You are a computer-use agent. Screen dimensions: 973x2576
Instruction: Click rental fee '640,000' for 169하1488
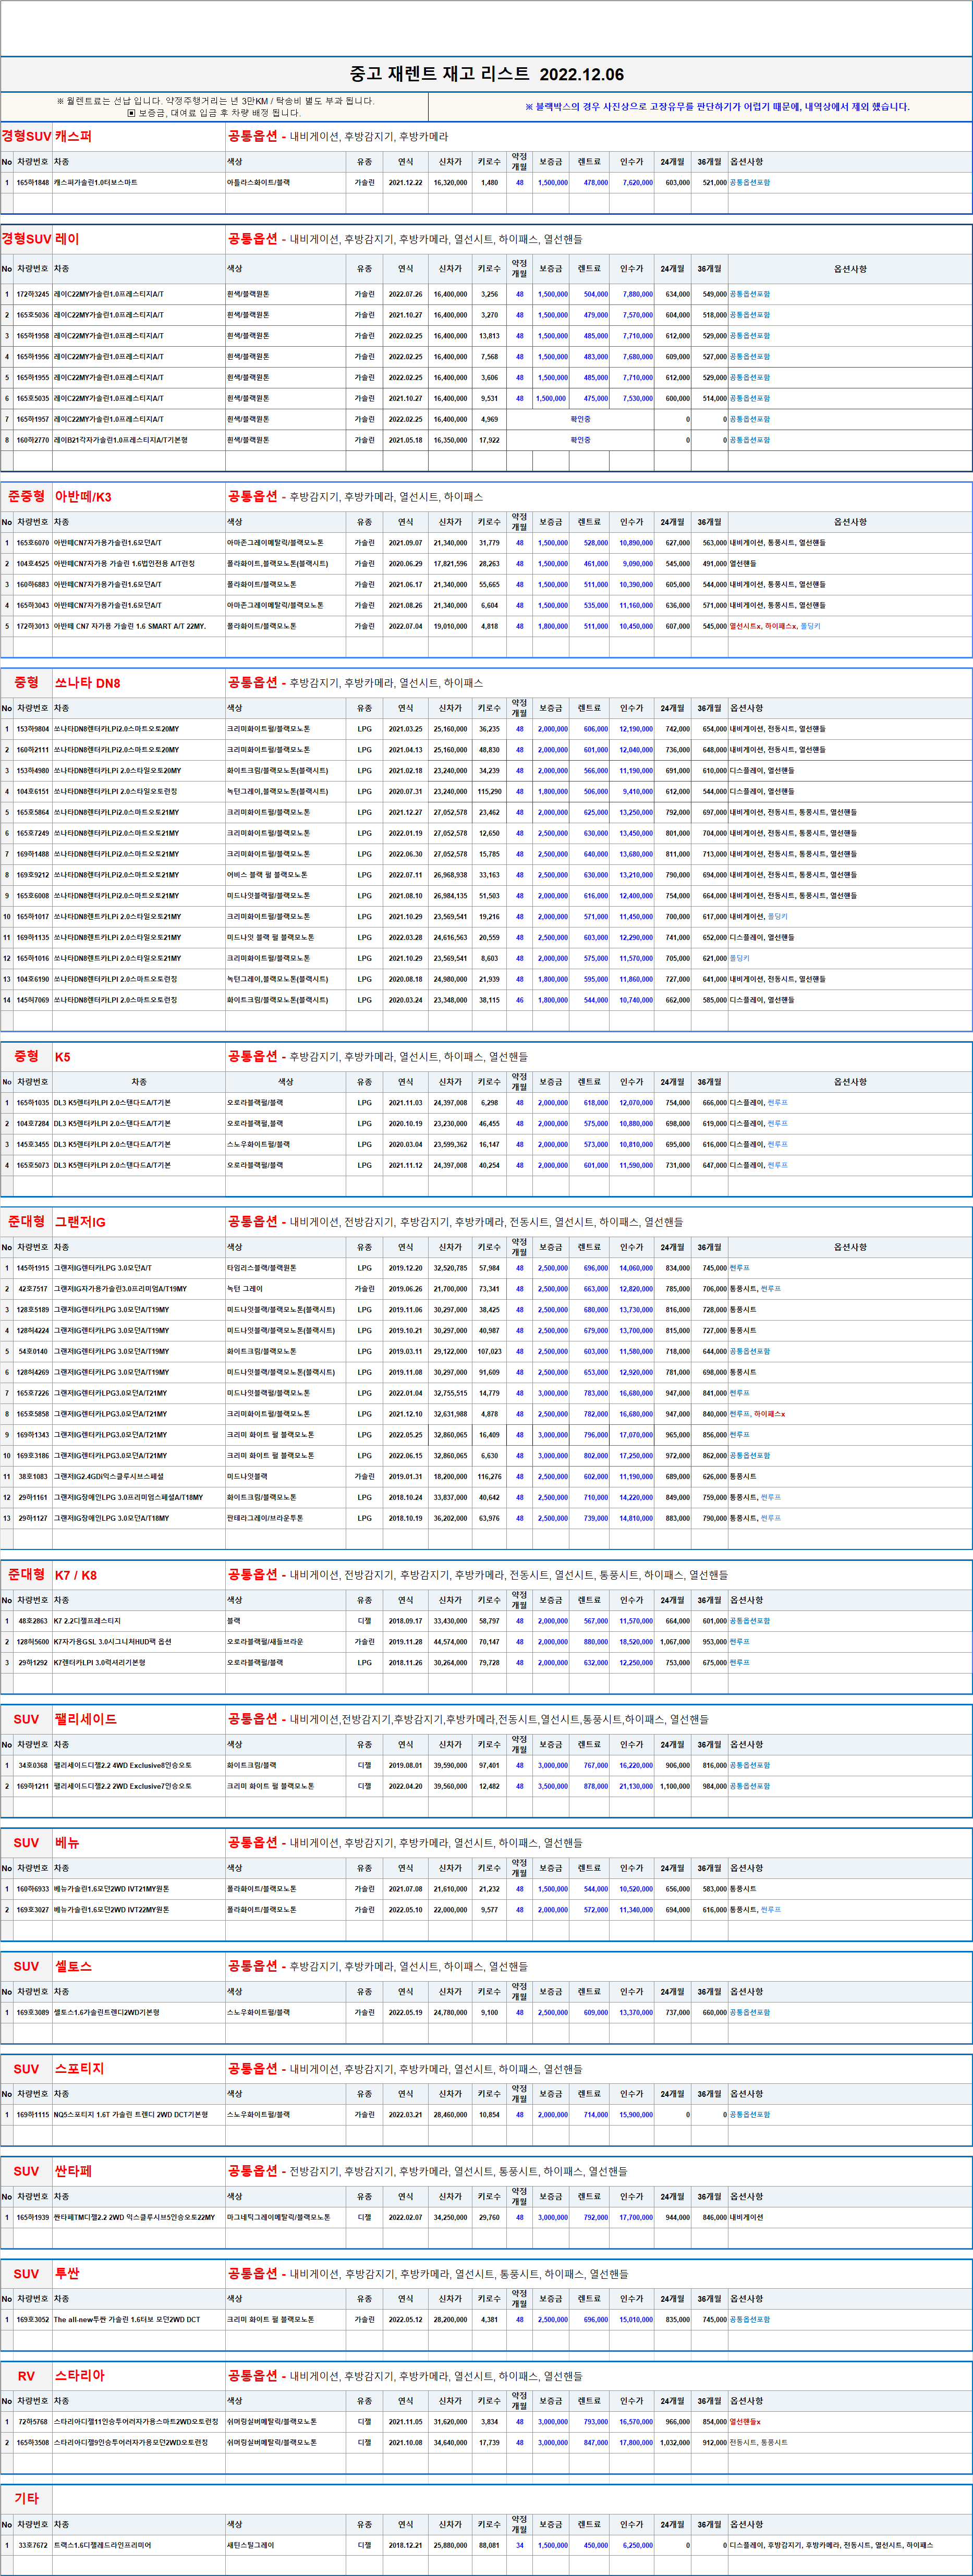click(x=596, y=854)
